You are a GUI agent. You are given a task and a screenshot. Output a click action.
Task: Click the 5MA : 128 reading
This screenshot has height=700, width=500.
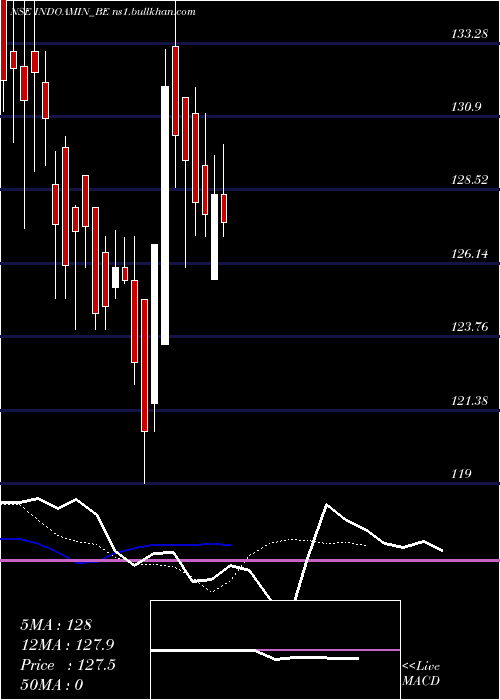(56, 625)
